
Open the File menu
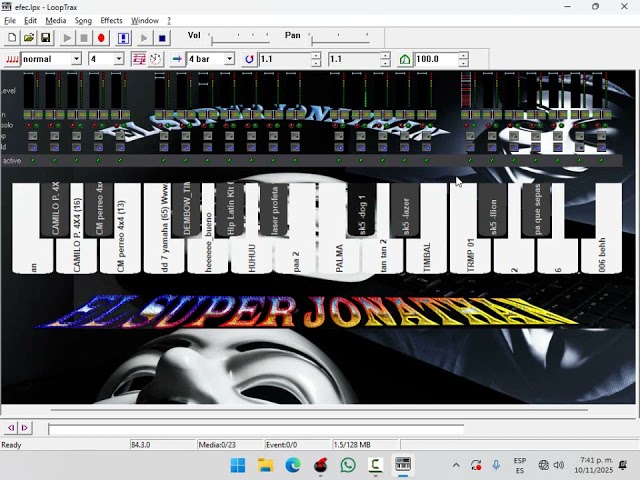point(10,20)
